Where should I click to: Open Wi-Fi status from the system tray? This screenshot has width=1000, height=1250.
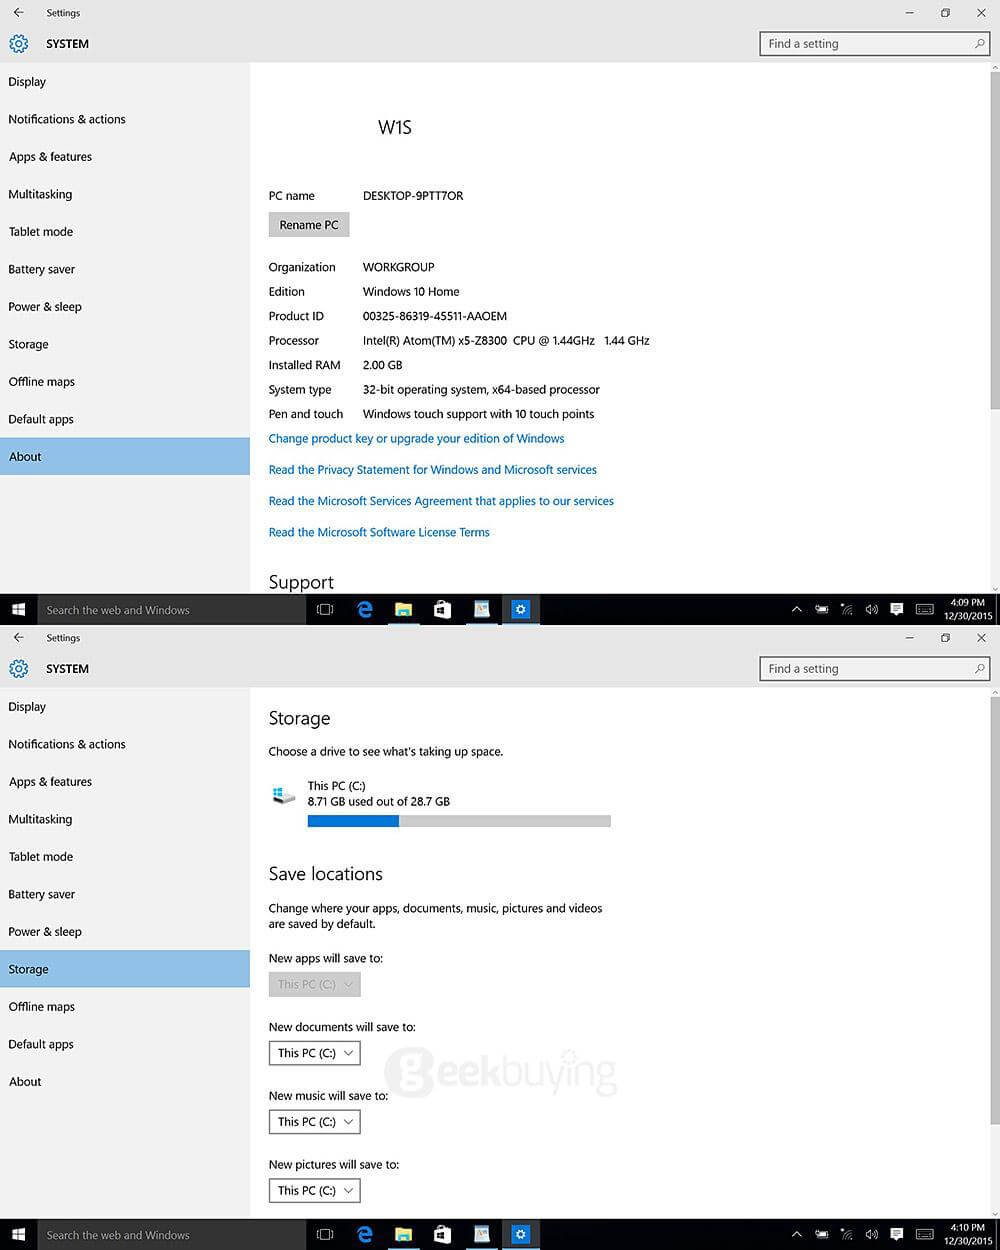(x=846, y=1234)
